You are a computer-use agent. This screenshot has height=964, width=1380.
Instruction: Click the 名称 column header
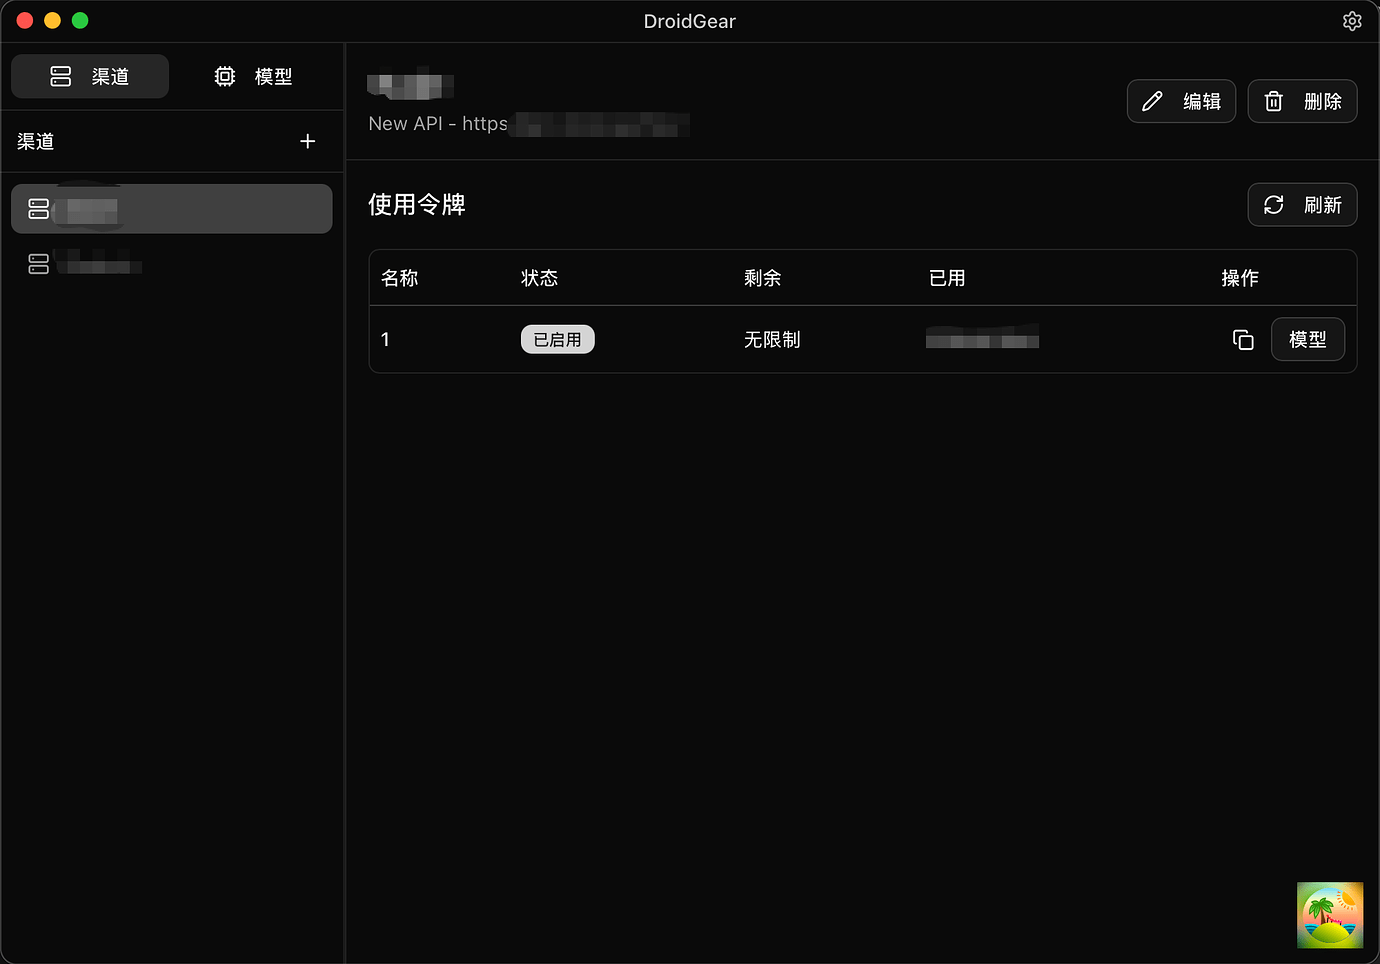pos(400,278)
